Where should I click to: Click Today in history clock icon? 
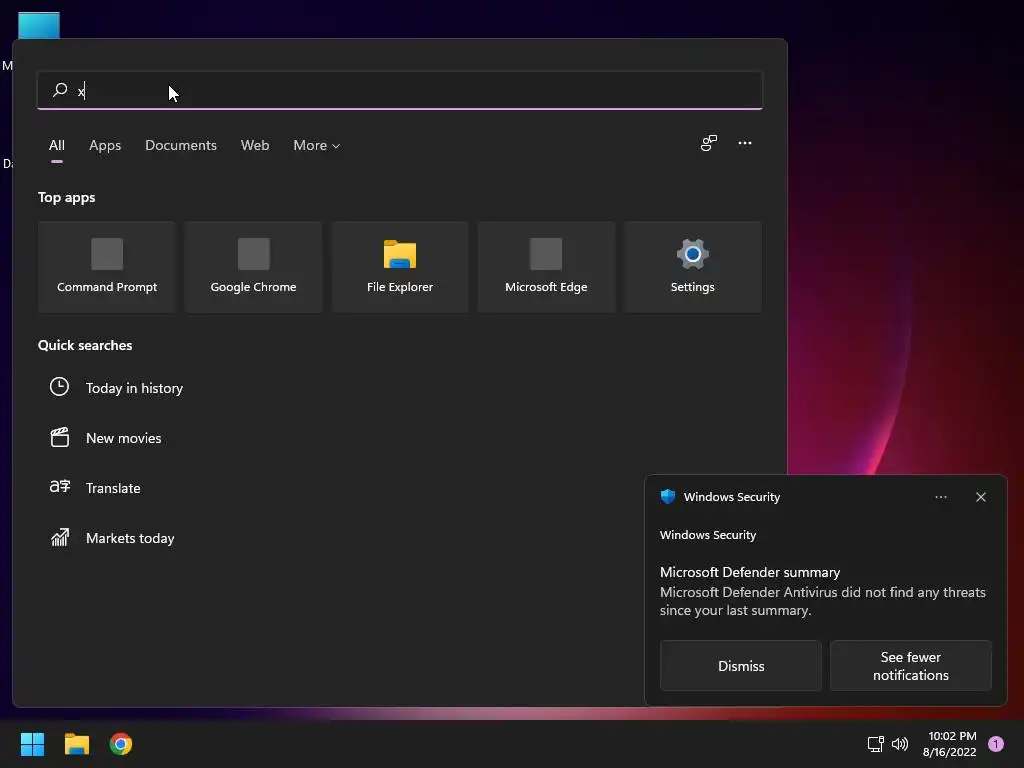pos(59,387)
